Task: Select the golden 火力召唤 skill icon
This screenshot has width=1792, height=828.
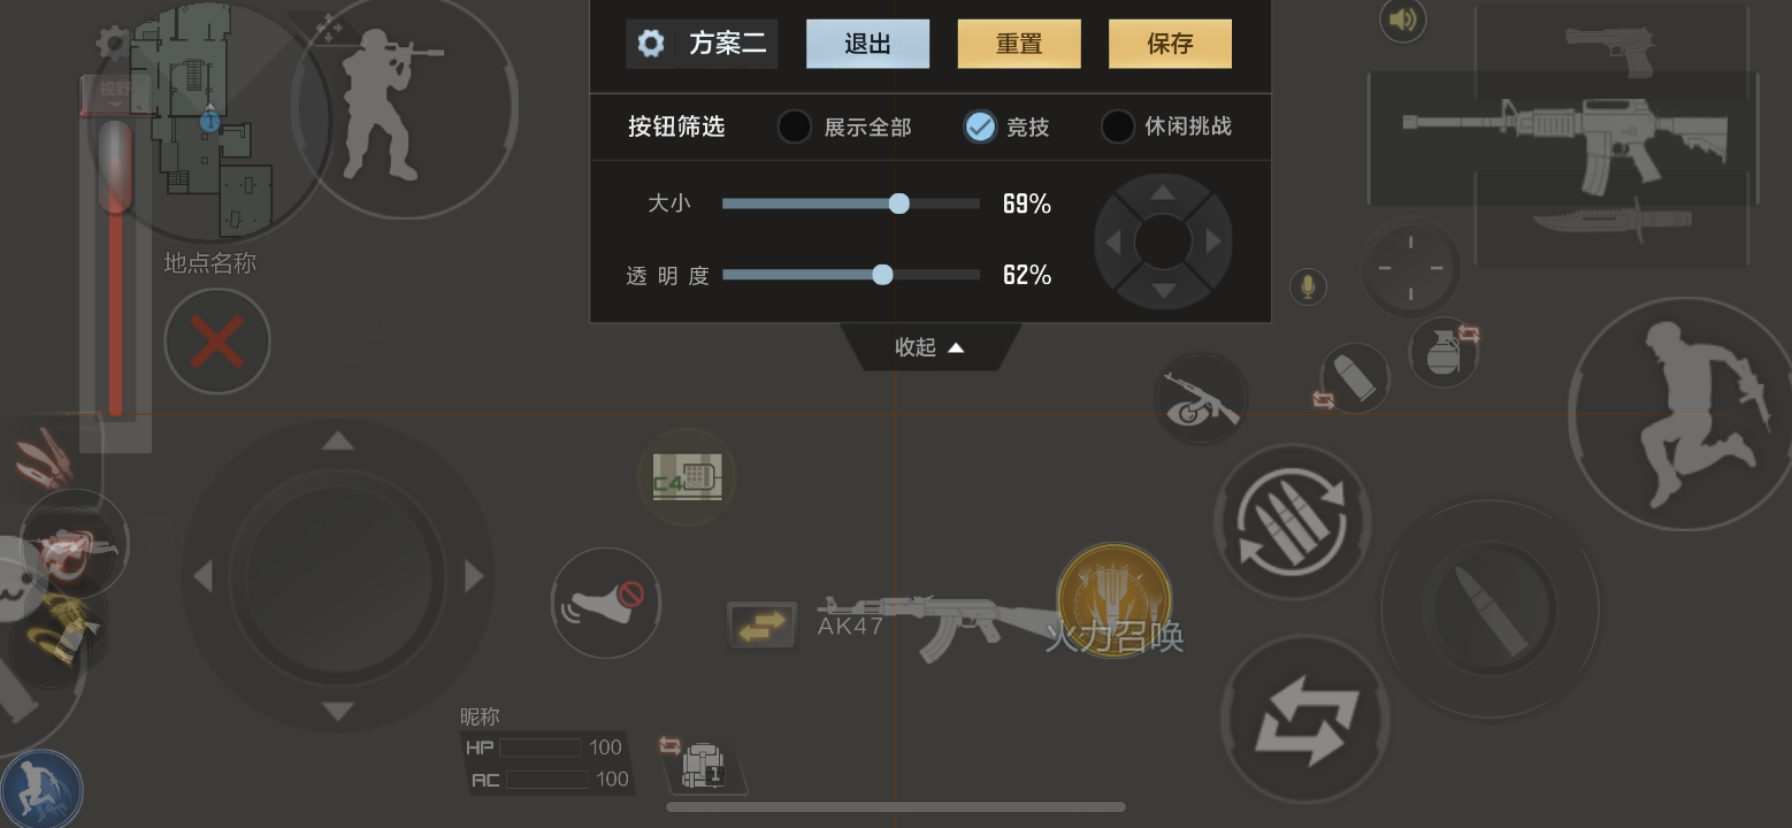Action: point(1114,600)
